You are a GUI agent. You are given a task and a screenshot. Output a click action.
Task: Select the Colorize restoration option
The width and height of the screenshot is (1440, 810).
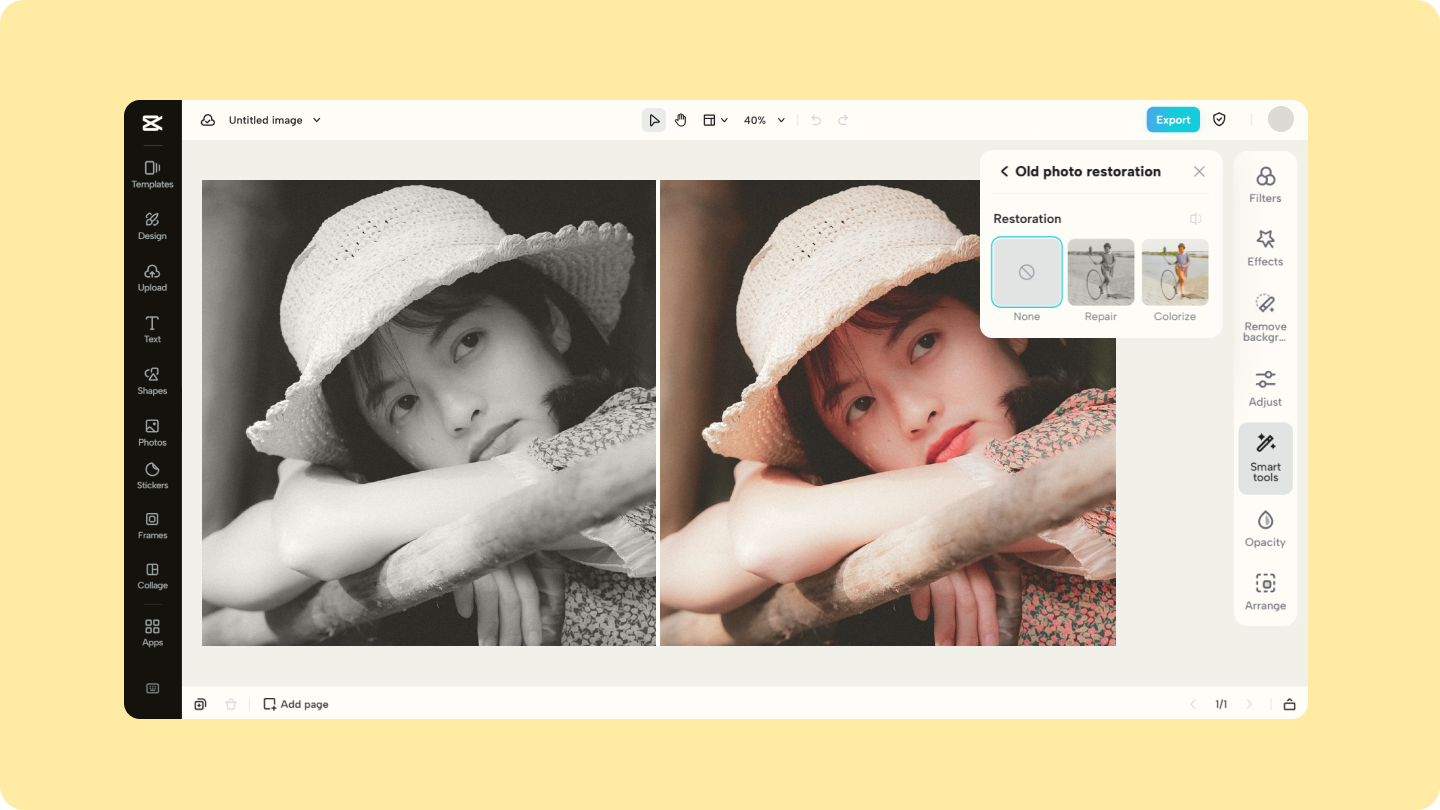(x=1174, y=271)
